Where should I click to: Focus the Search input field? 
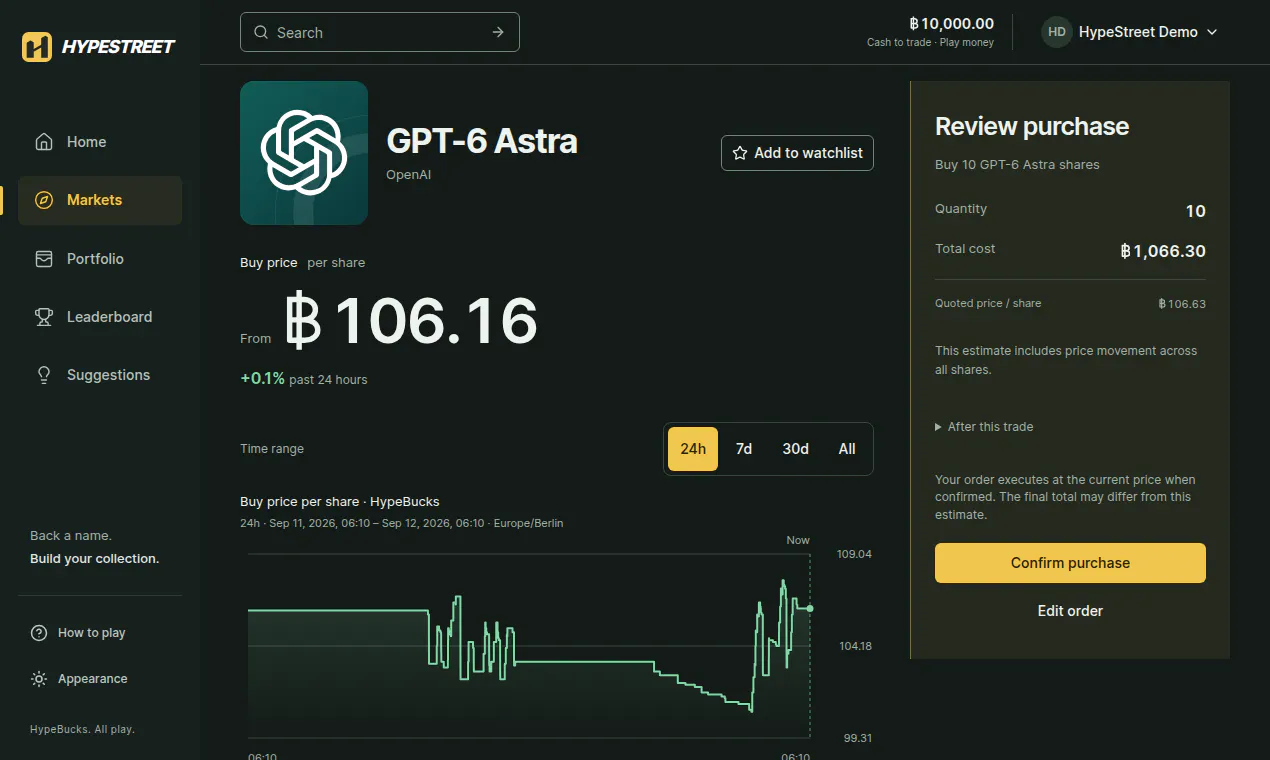coord(380,32)
